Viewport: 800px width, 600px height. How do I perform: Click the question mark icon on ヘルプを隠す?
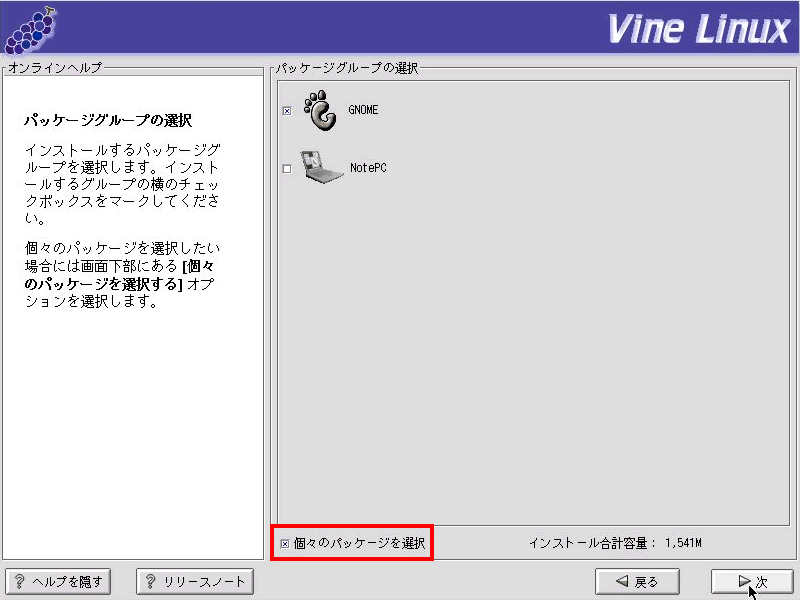coord(19,581)
